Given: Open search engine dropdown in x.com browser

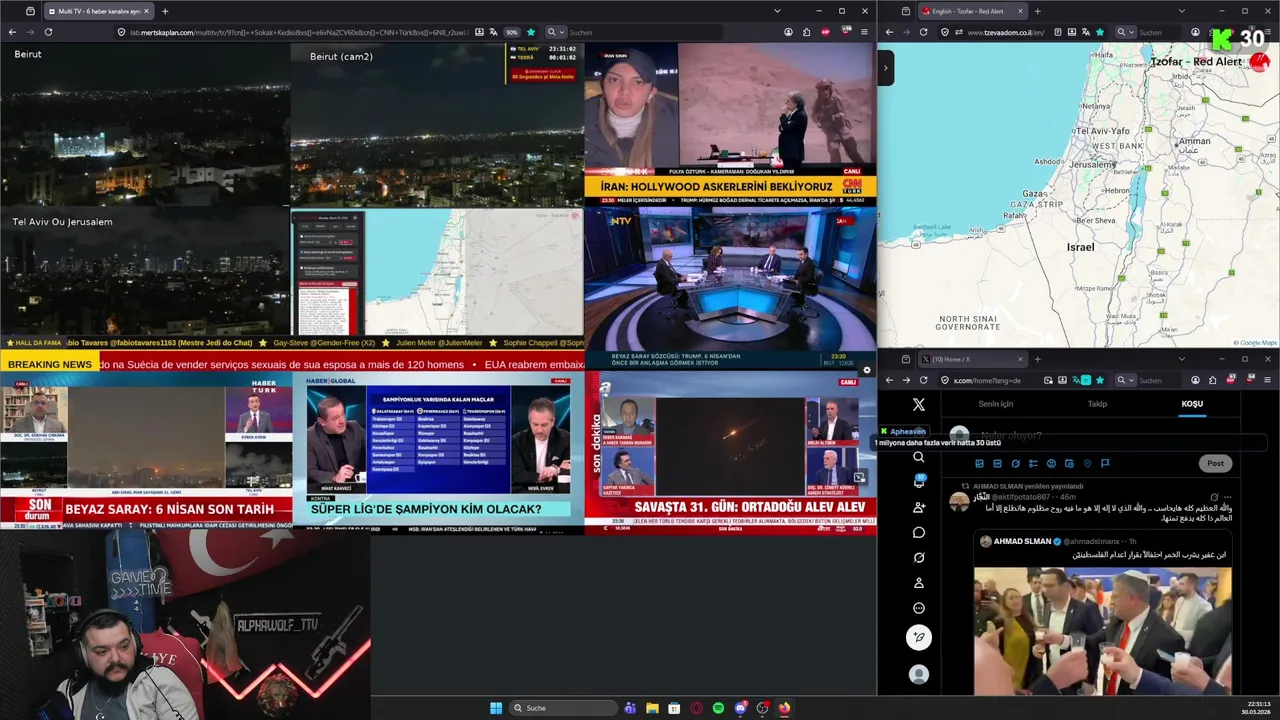Looking at the screenshot, I should [x=1124, y=380].
